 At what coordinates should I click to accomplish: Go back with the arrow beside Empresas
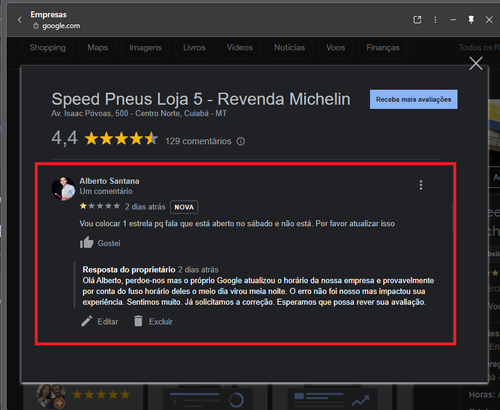(20, 20)
